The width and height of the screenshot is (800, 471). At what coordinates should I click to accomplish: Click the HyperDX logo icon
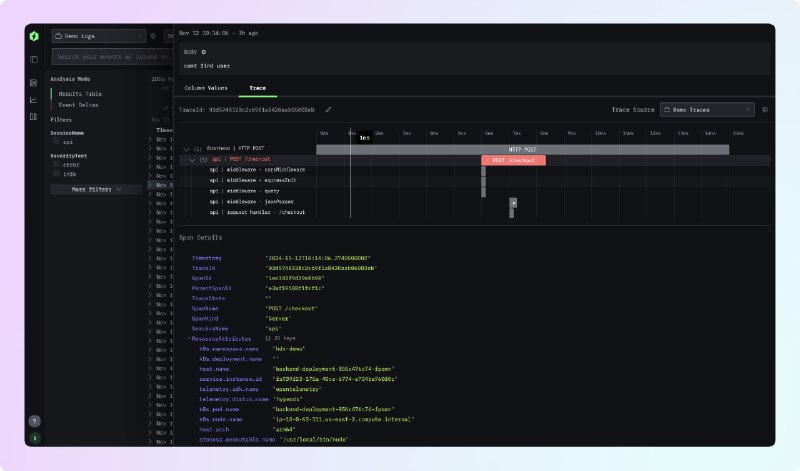34,36
